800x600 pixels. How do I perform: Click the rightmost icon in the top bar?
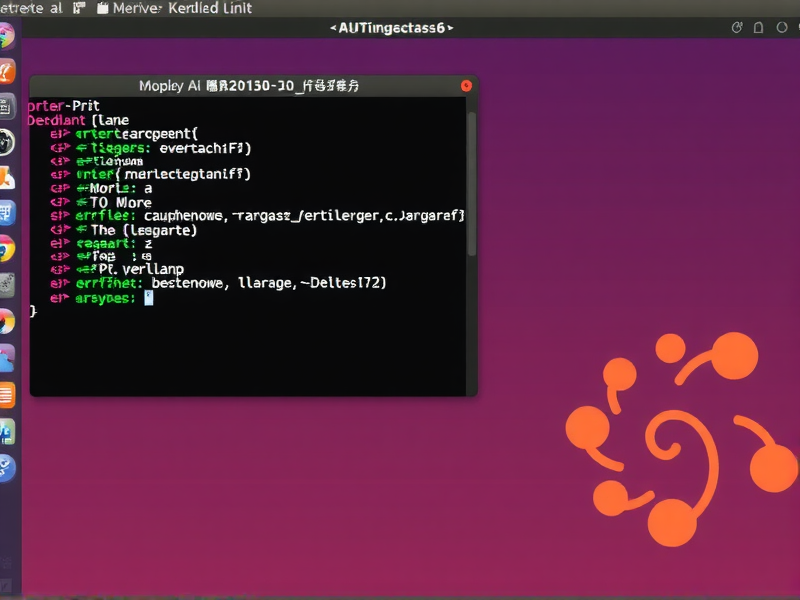(781, 28)
